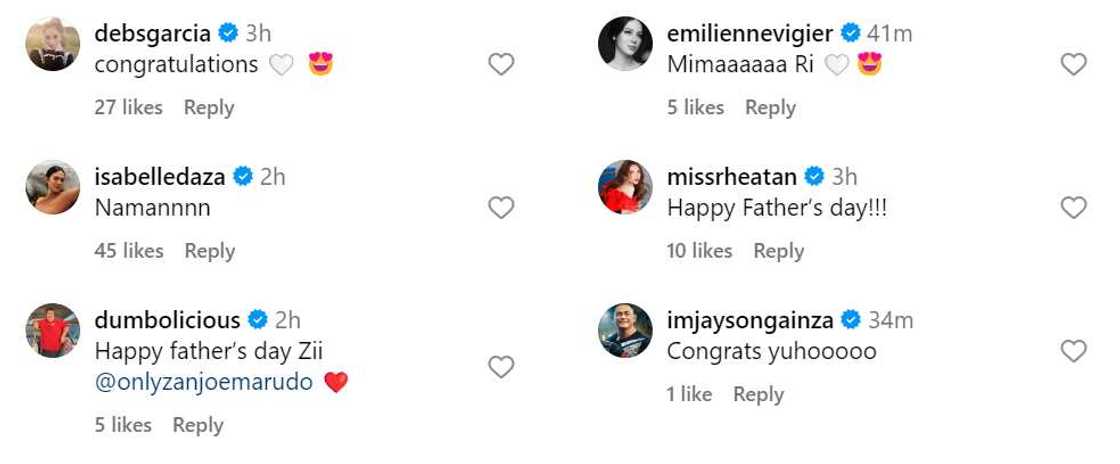Open missrheatan's profile photo
The height and width of the screenshot is (464, 1120).
click(x=625, y=187)
